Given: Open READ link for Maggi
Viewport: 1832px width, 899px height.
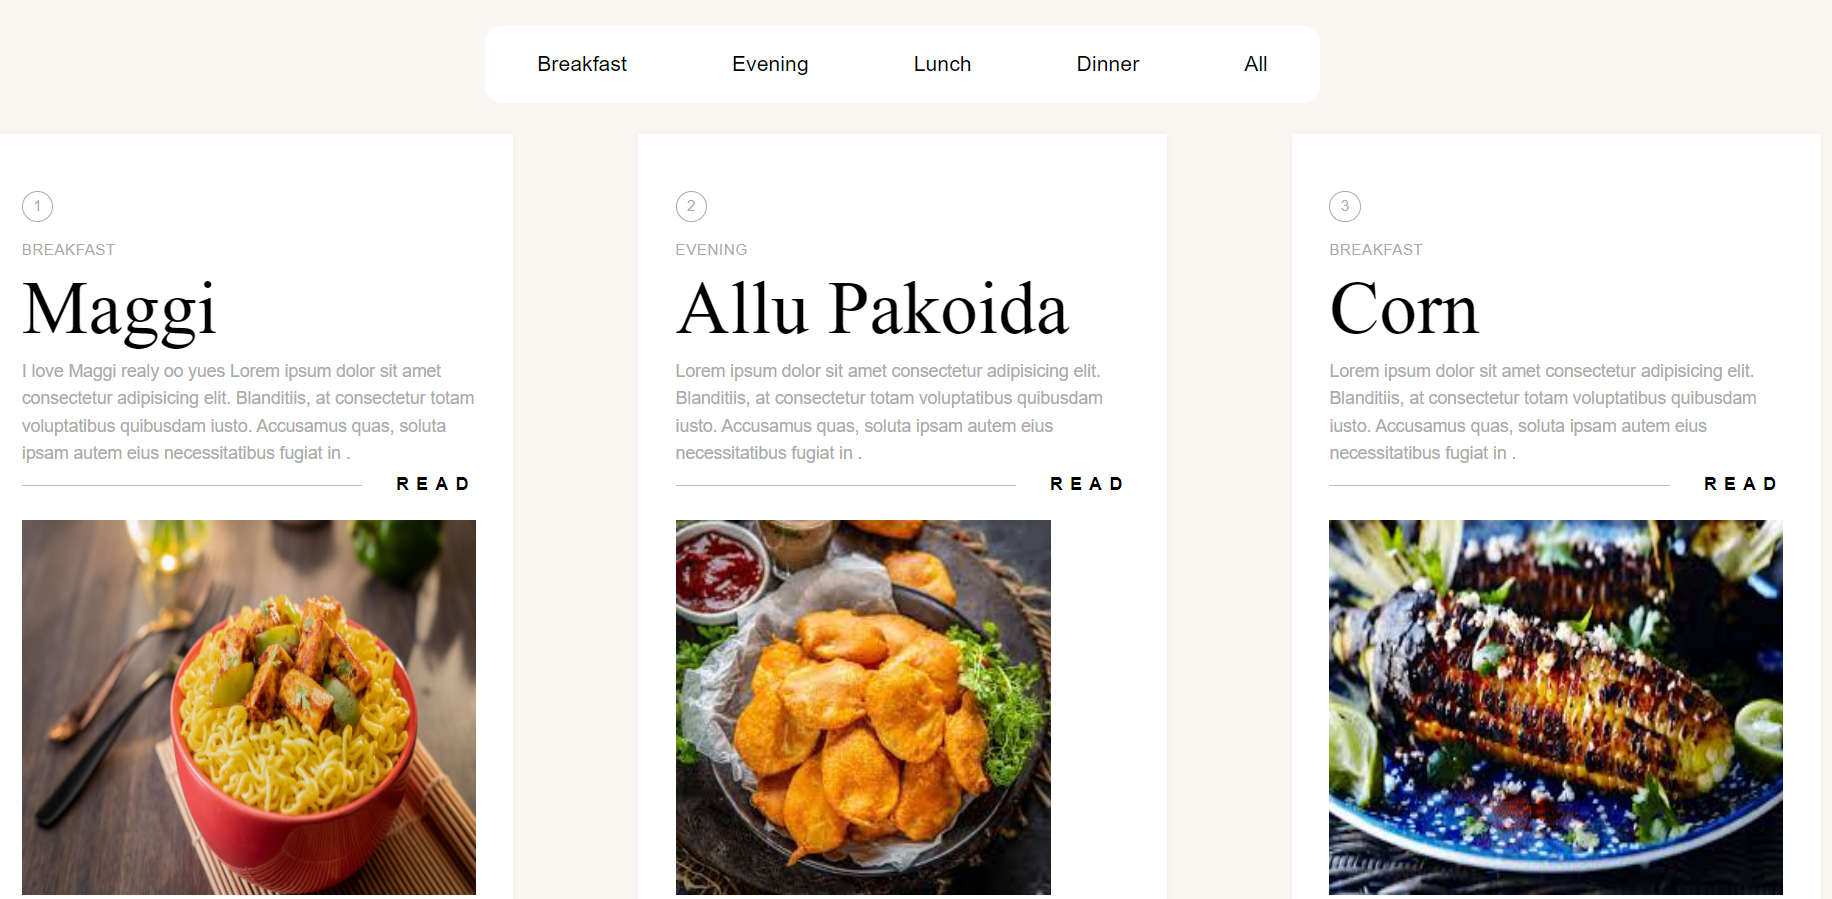Looking at the screenshot, I should pos(434,484).
